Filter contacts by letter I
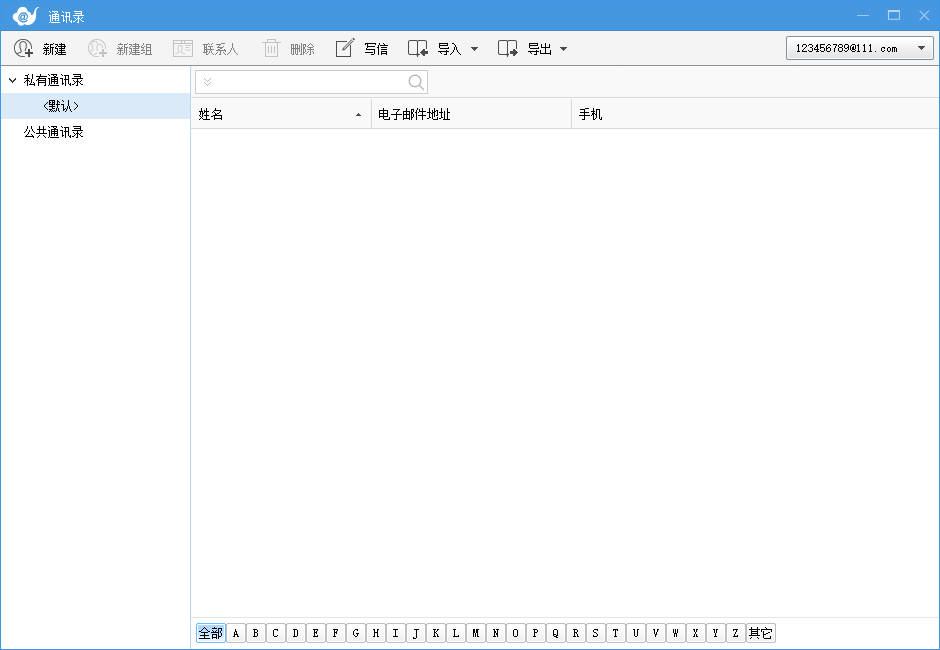 coord(396,633)
